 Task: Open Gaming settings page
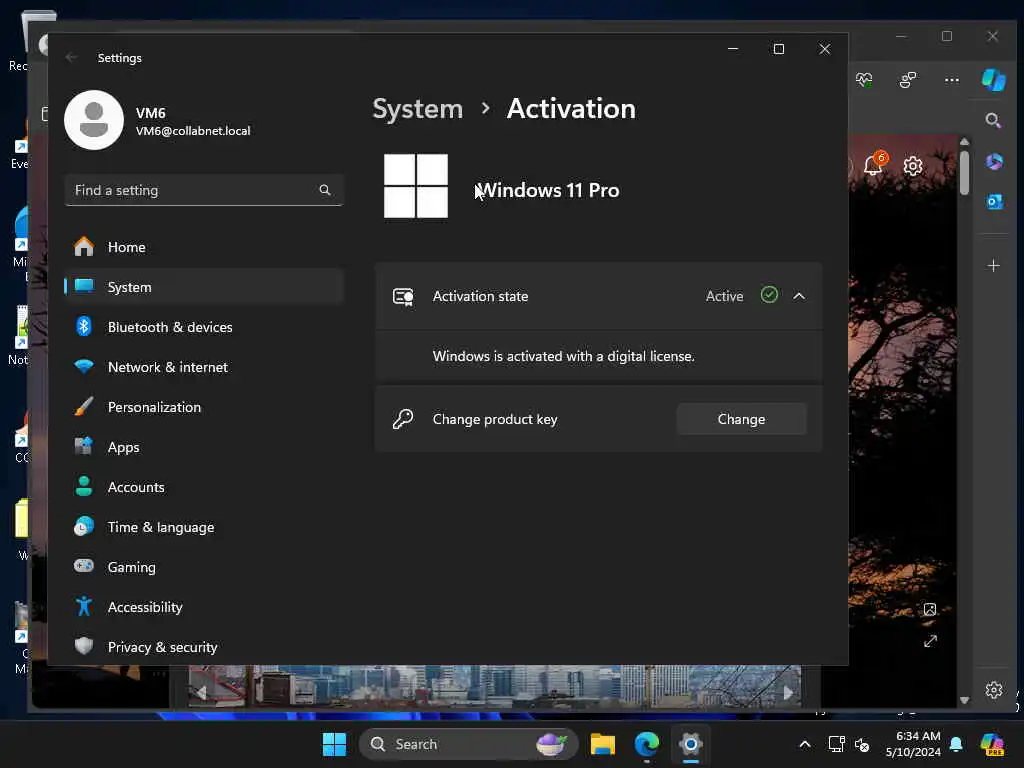[x=204, y=567]
